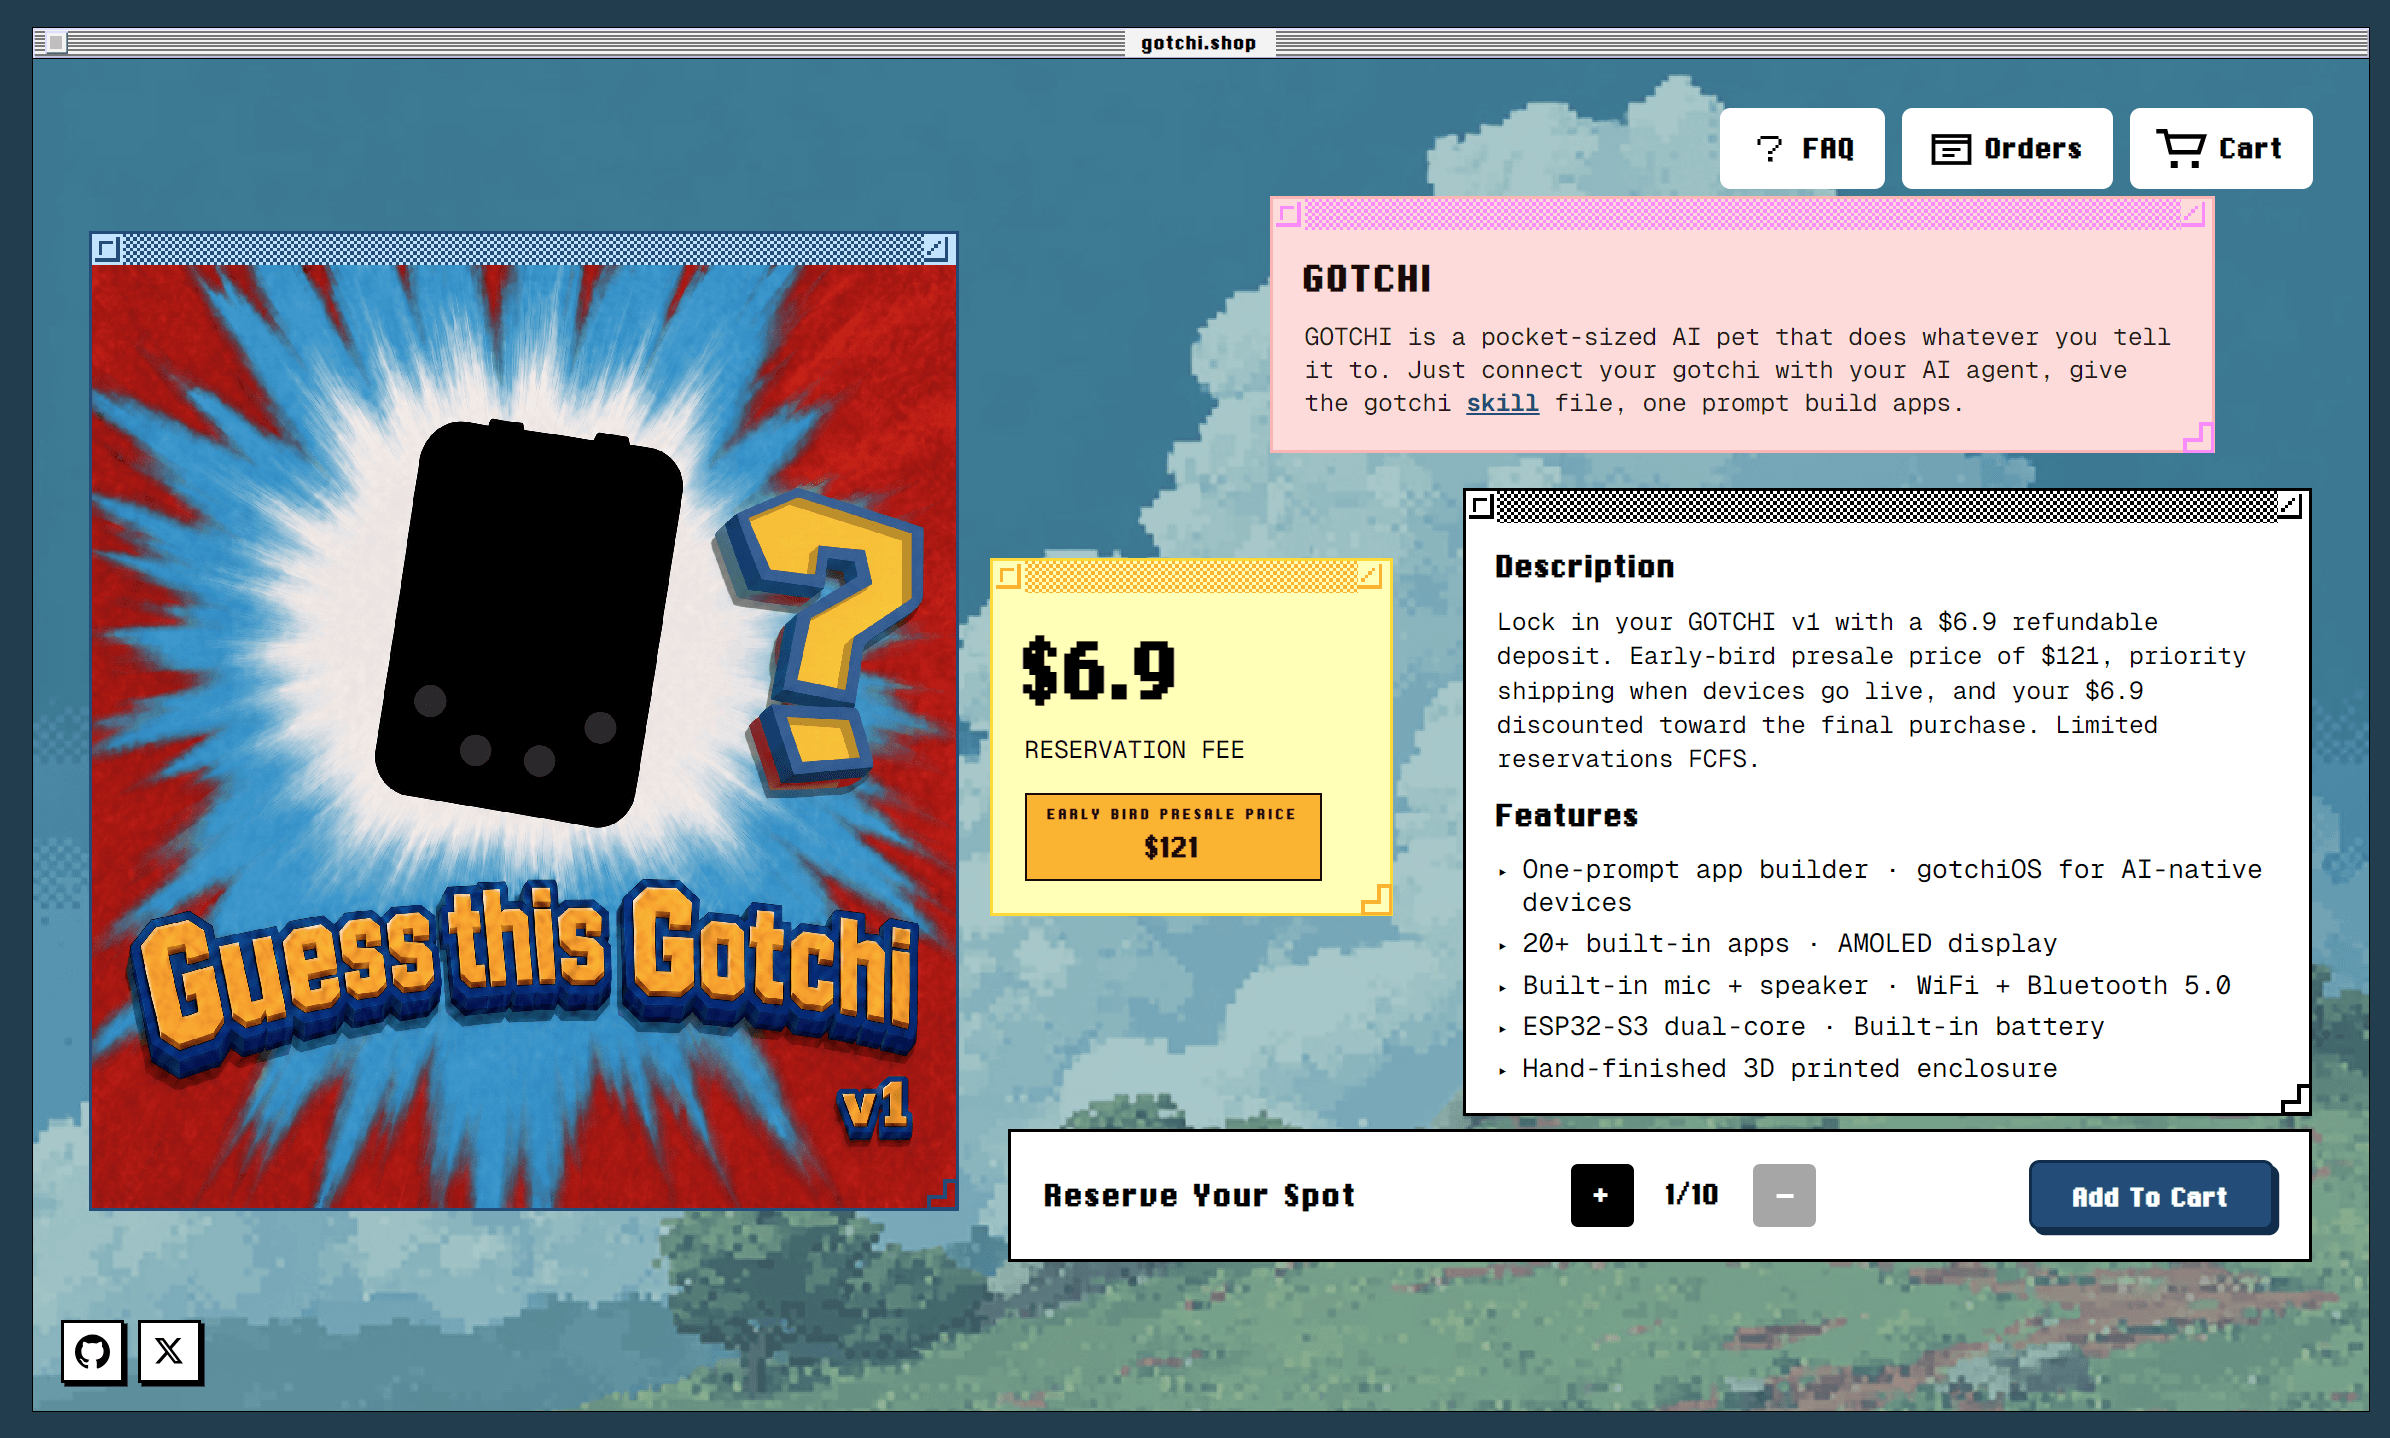Viewport: 2390px width, 1438px height.
Task: Open the shopping Cart
Action: click(2221, 148)
